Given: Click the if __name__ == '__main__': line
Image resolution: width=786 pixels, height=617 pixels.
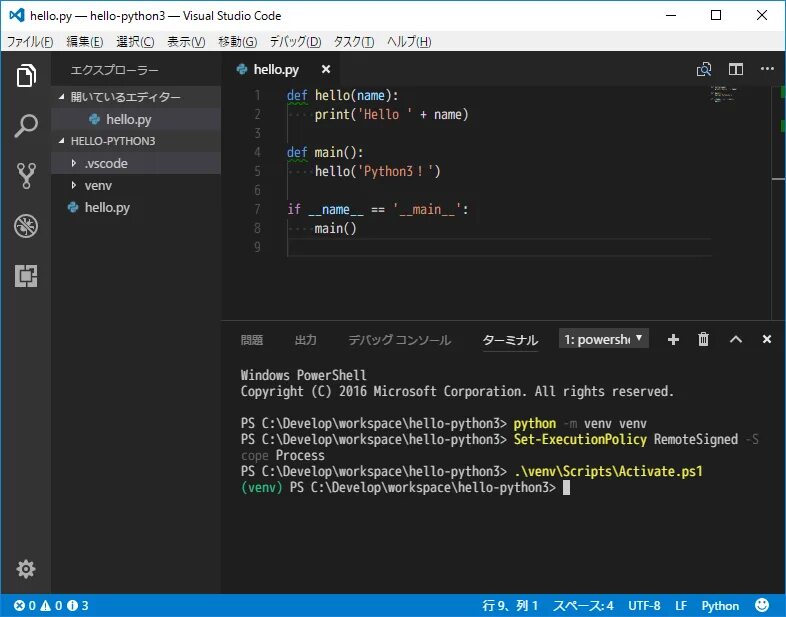Looking at the screenshot, I should pos(378,209).
